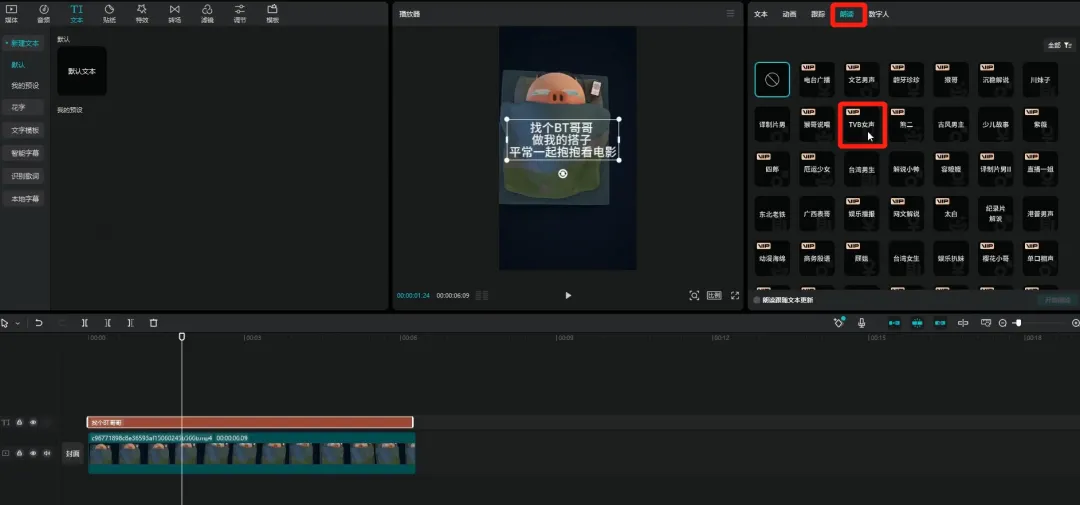Toggle 朗读跟随文本更新 checkbox
1080x505 pixels.
757,299
